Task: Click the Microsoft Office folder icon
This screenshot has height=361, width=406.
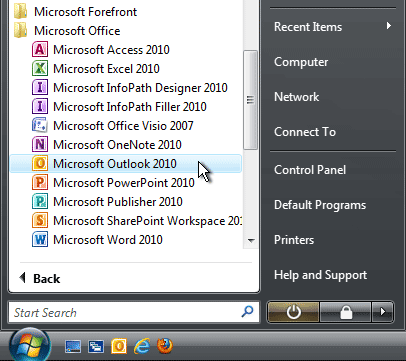Action: click(x=20, y=30)
